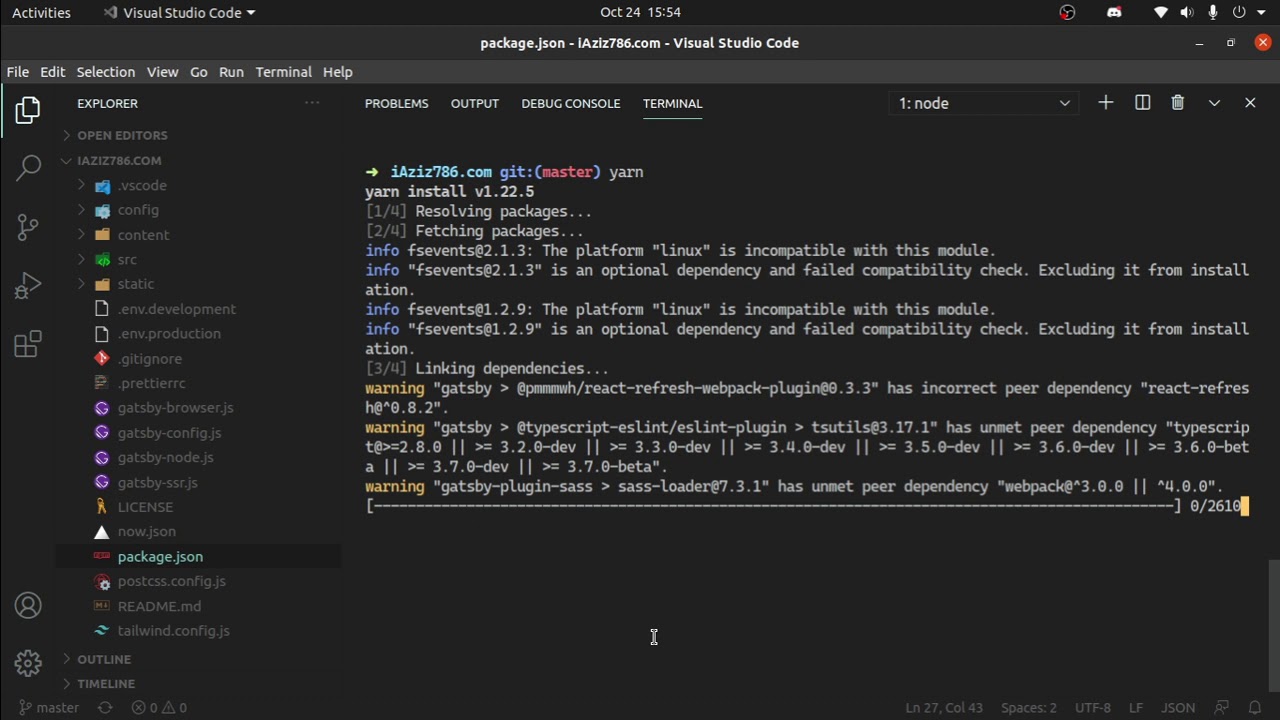Open the feedback icon in status bar
The image size is (1280, 720).
pos(1220,707)
